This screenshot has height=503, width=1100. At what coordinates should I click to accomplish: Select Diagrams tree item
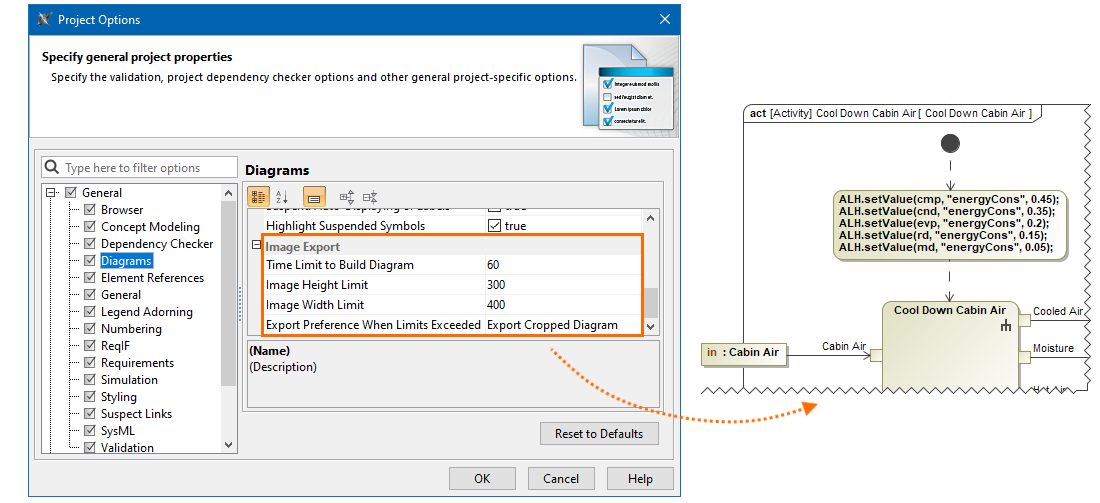point(126,261)
